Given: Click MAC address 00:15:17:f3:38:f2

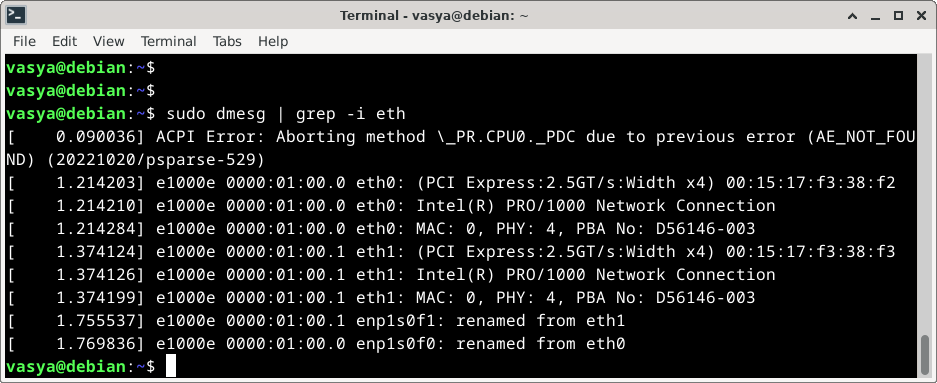Looking at the screenshot, I should click(x=810, y=183).
